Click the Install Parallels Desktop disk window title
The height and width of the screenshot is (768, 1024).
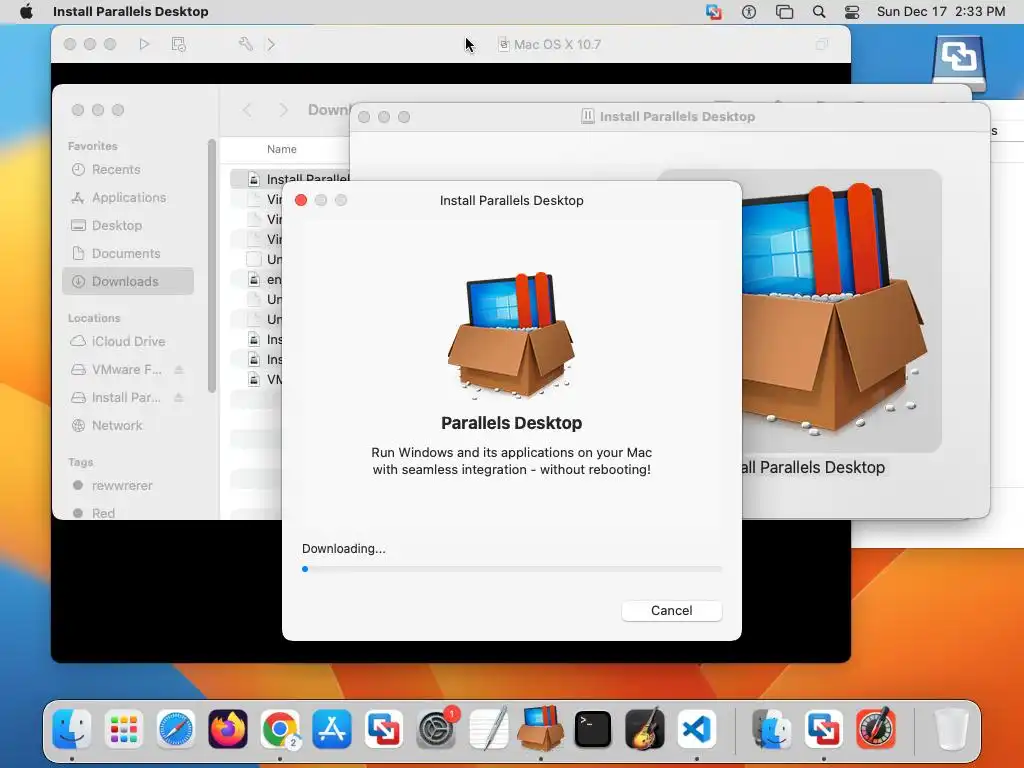[x=677, y=117]
